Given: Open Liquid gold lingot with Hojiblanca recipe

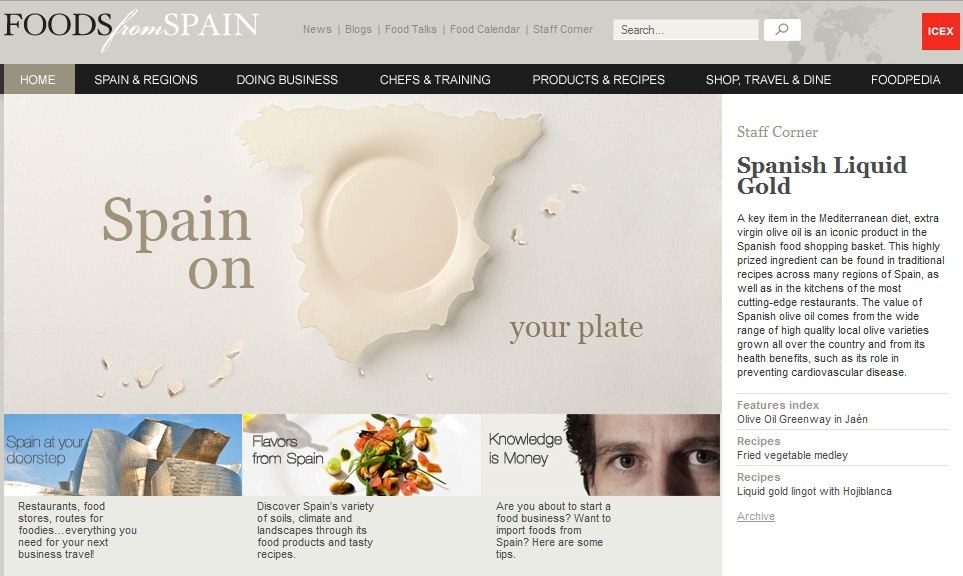Looking at the screenshot, I should click(x=814, y=491).
